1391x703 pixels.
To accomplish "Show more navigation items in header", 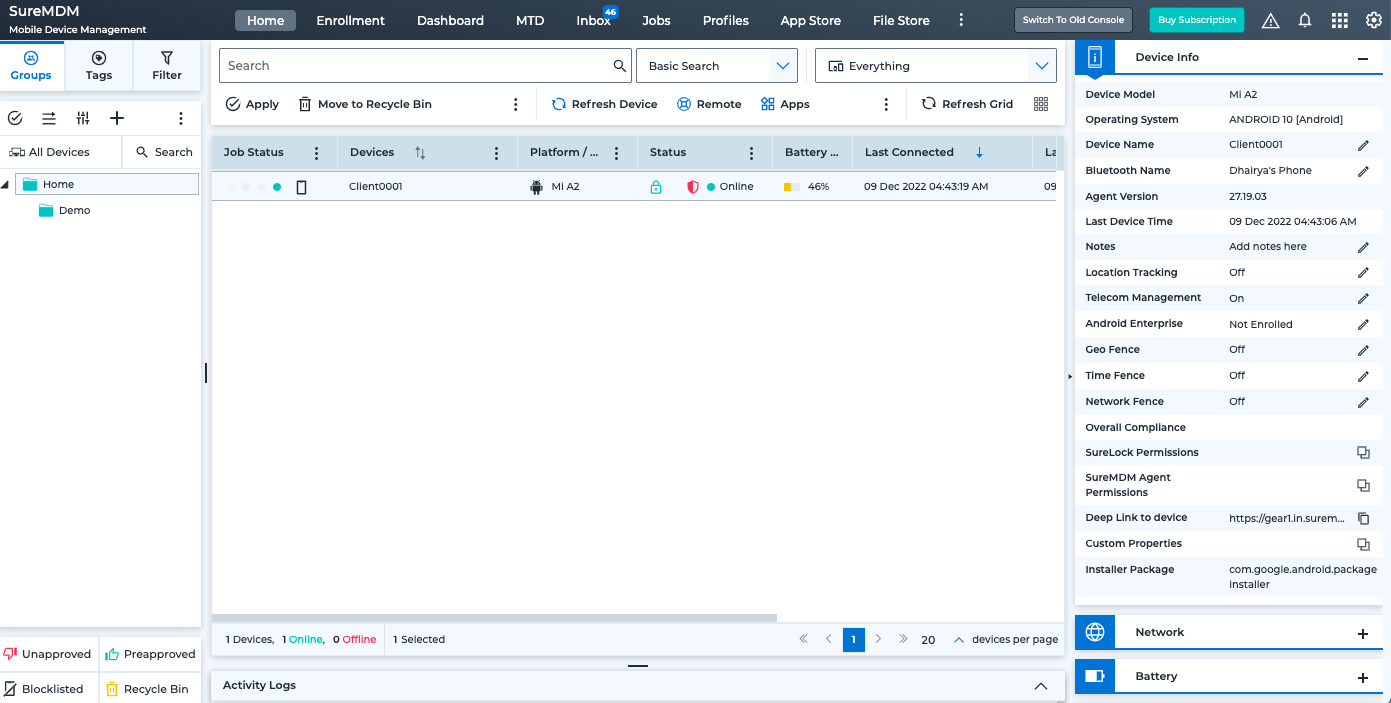I will click(961, 20).
